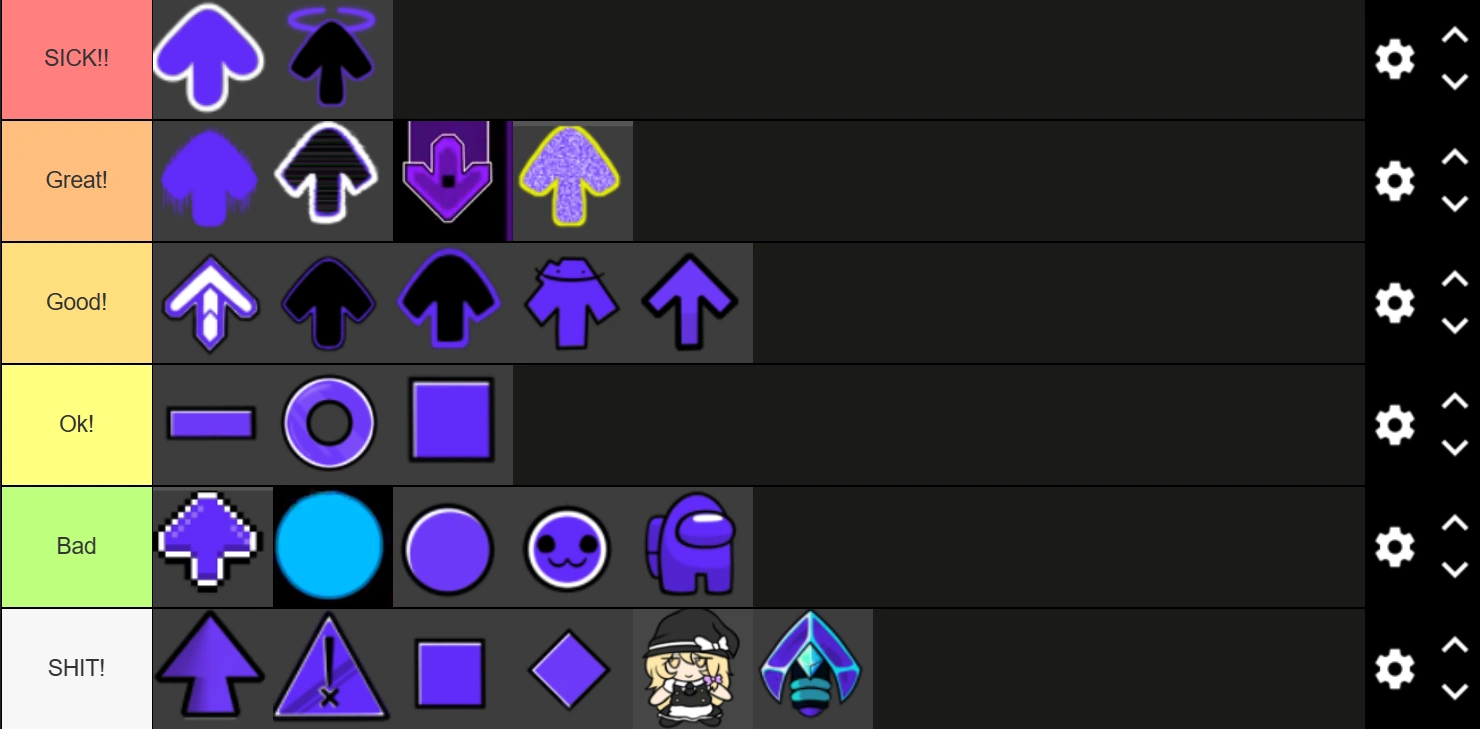The image size is (1480, 729).
Task: Select the cyan circle in Bad tier
Action: [333, 547]
